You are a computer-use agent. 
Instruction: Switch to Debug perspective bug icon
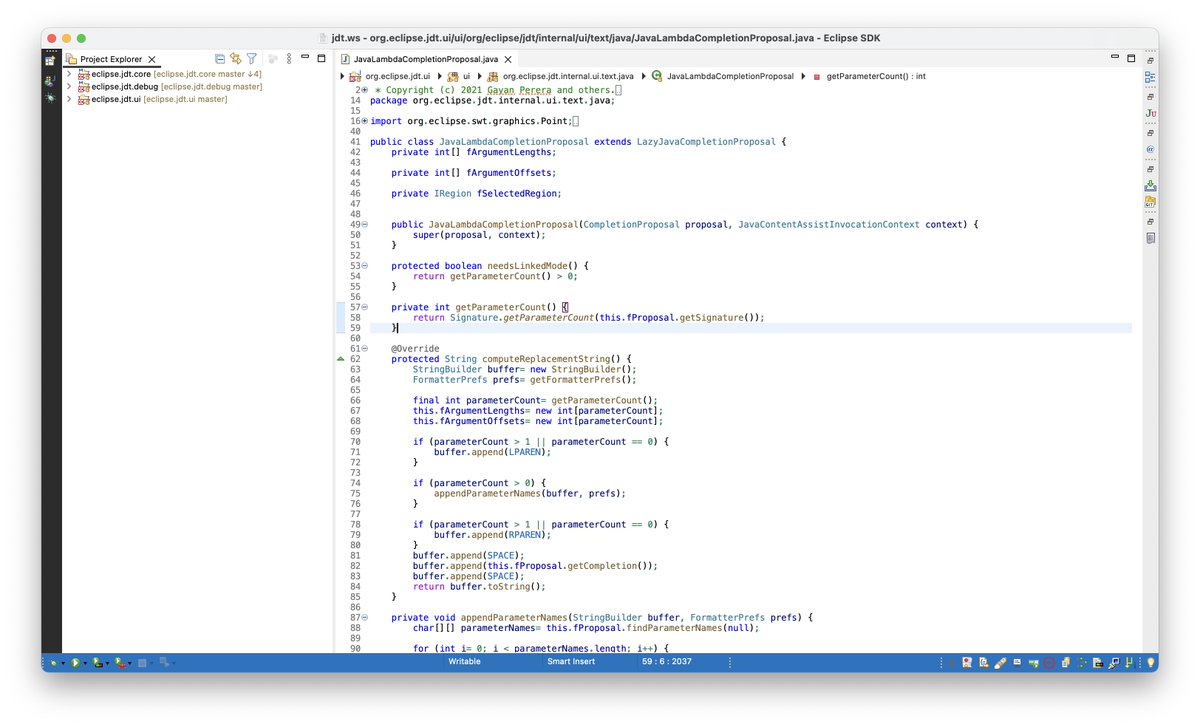coord(50,98)
